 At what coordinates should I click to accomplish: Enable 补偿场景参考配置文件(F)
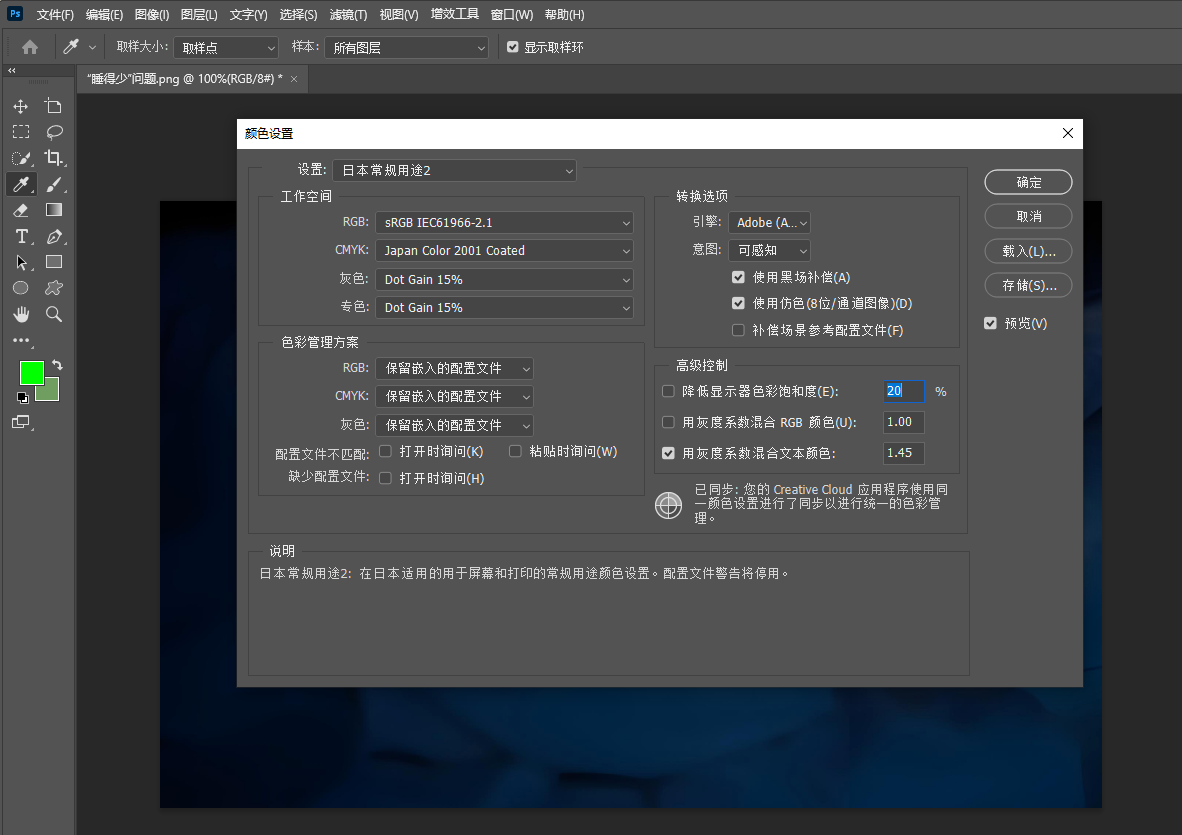(x=738, y=330)
